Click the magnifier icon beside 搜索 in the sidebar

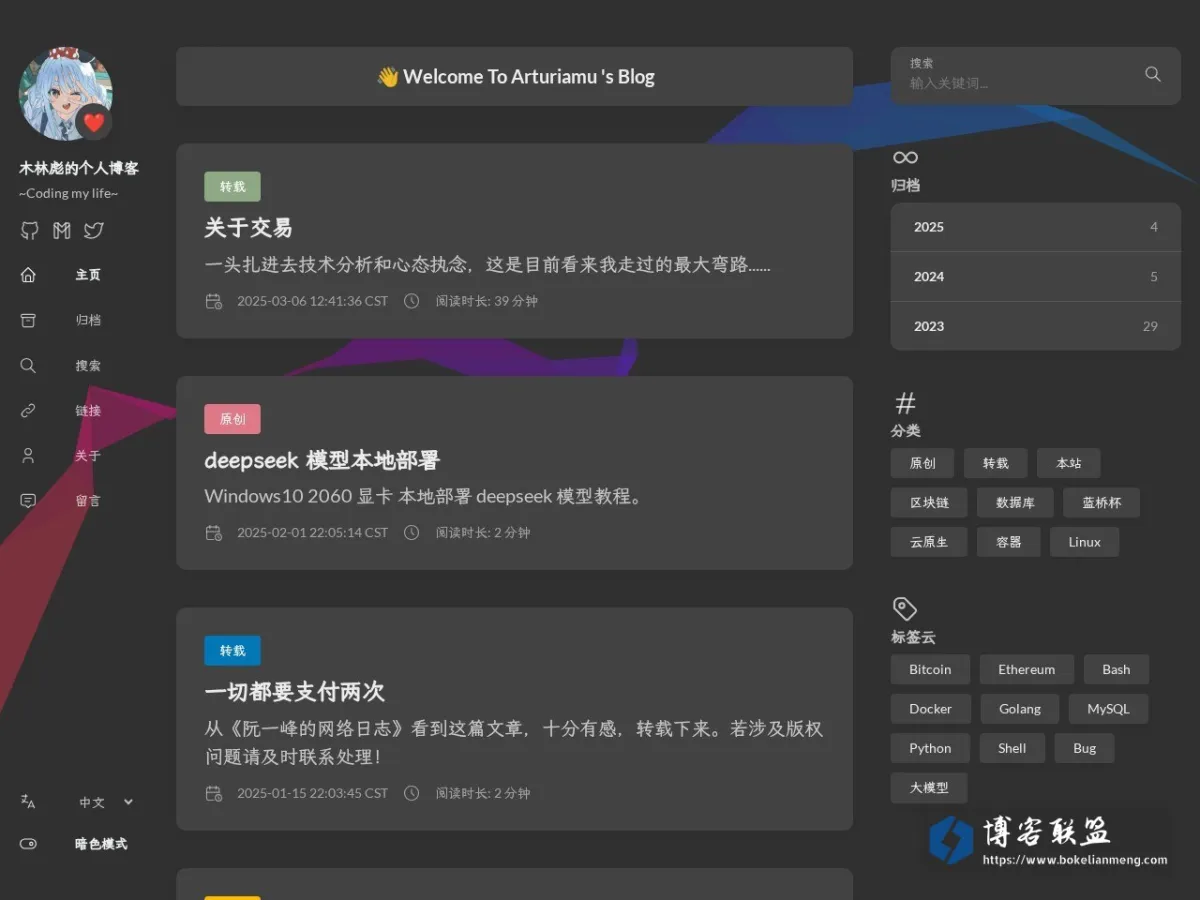click(x=28, y=365)
